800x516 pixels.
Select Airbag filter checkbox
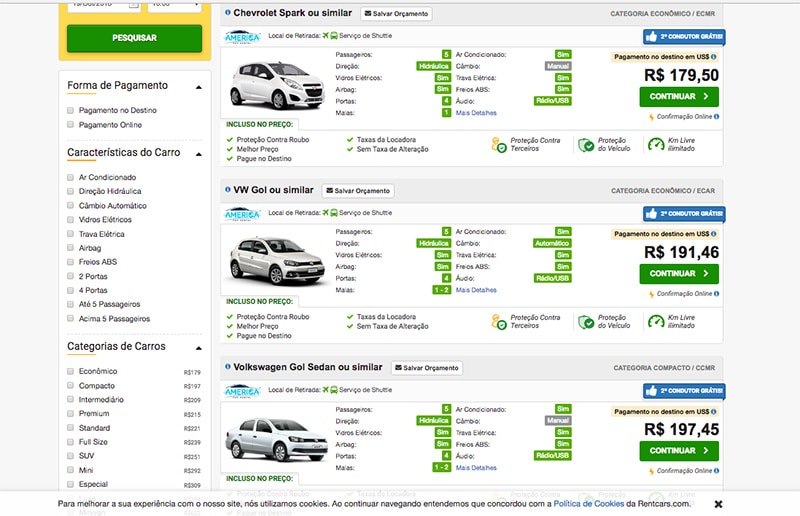[70, 248]
